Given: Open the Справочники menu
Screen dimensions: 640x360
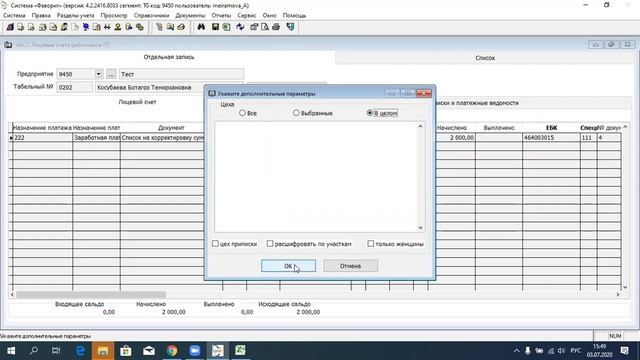Looking at the screenshot, I should [151, 15].
